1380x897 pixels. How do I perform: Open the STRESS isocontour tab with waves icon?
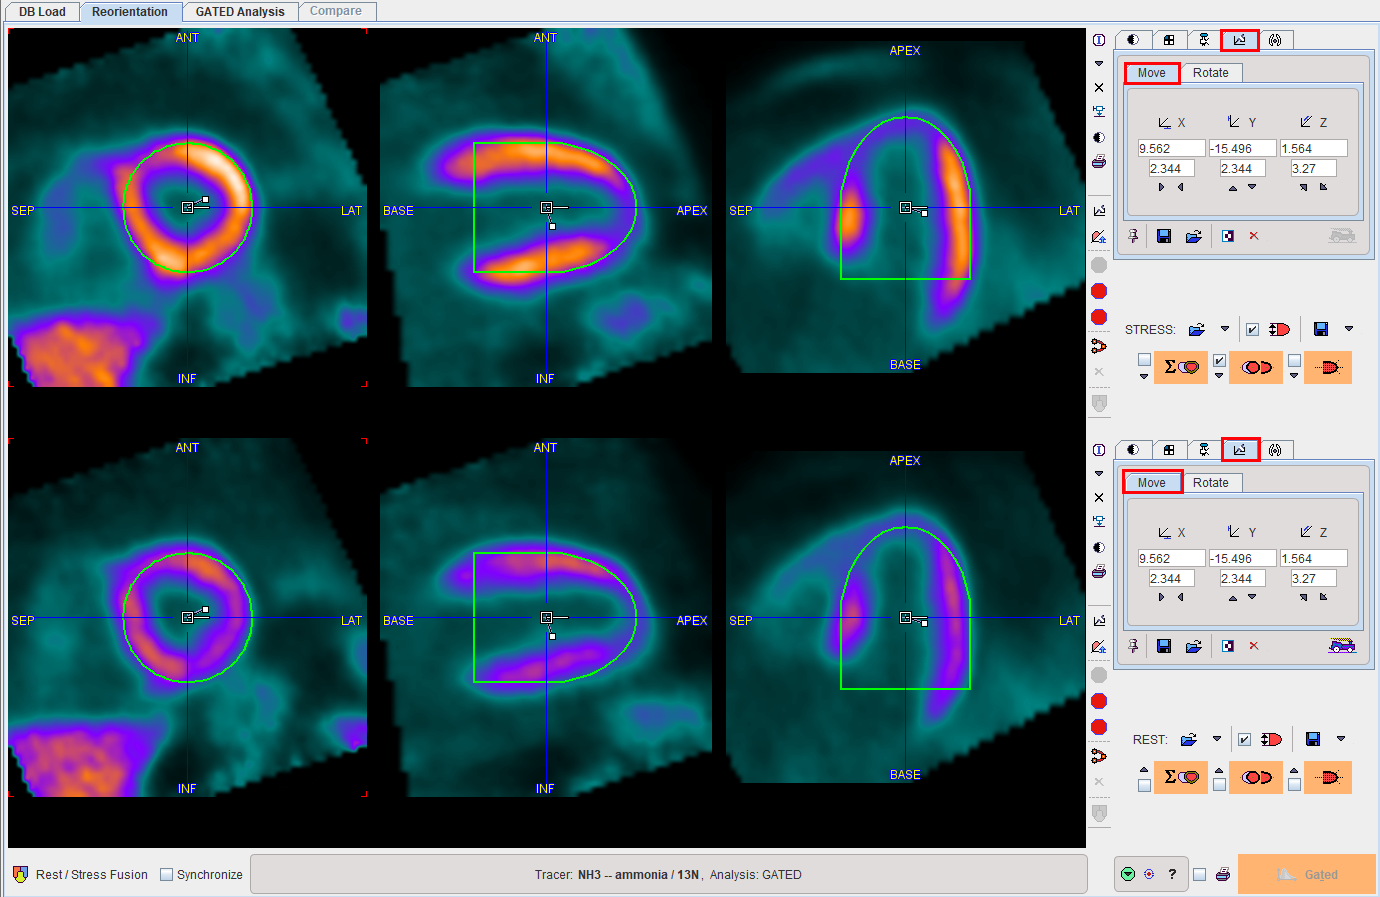tap(1275, 40)
